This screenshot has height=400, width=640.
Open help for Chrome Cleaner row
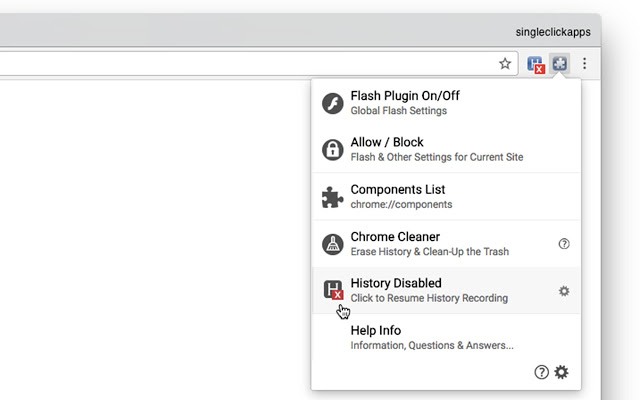[x=564, y=244]
